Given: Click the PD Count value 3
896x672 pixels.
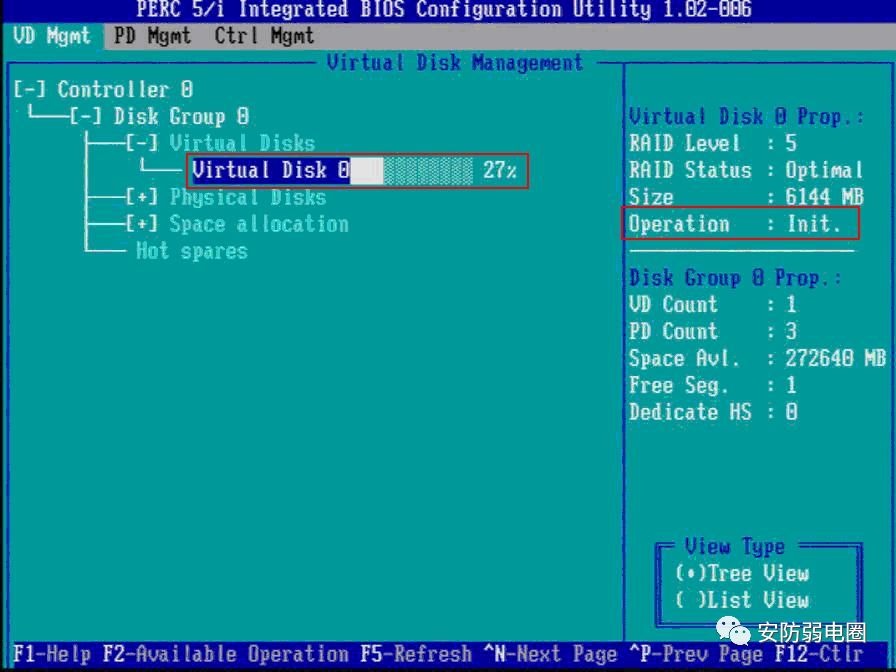Looking at the screenshot, I should click(x=791, y=331).
